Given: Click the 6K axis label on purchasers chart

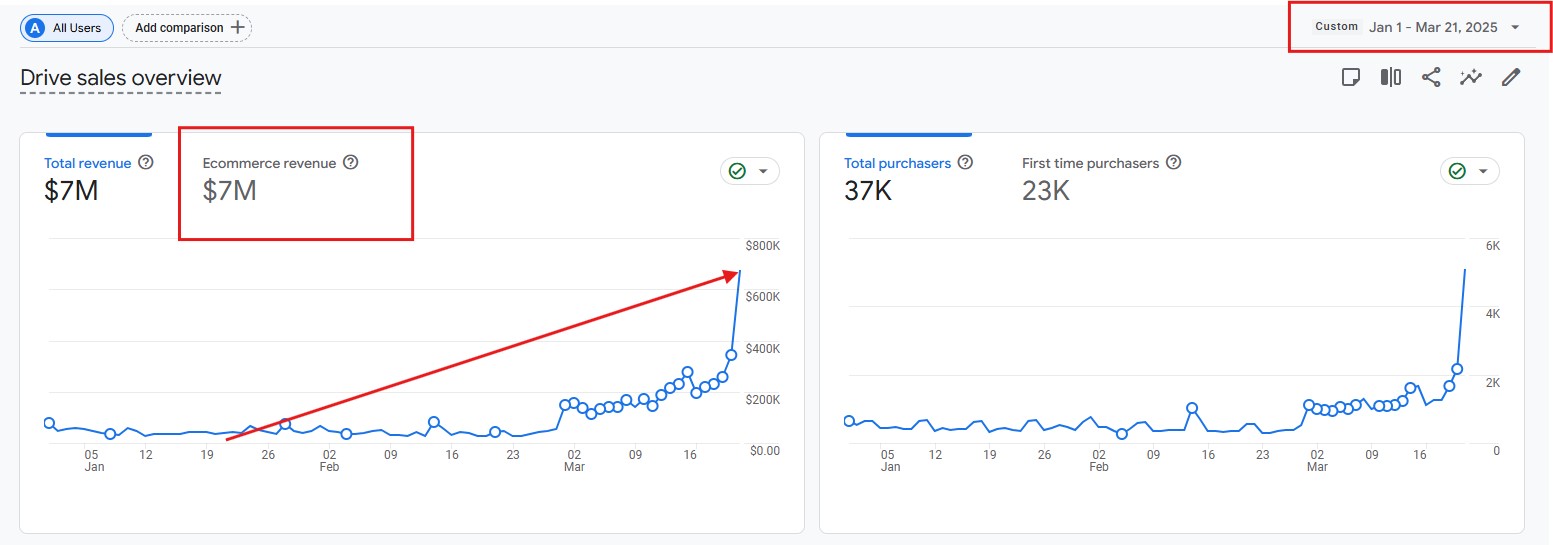Looking at the screenshot, I should point(1493,246).
